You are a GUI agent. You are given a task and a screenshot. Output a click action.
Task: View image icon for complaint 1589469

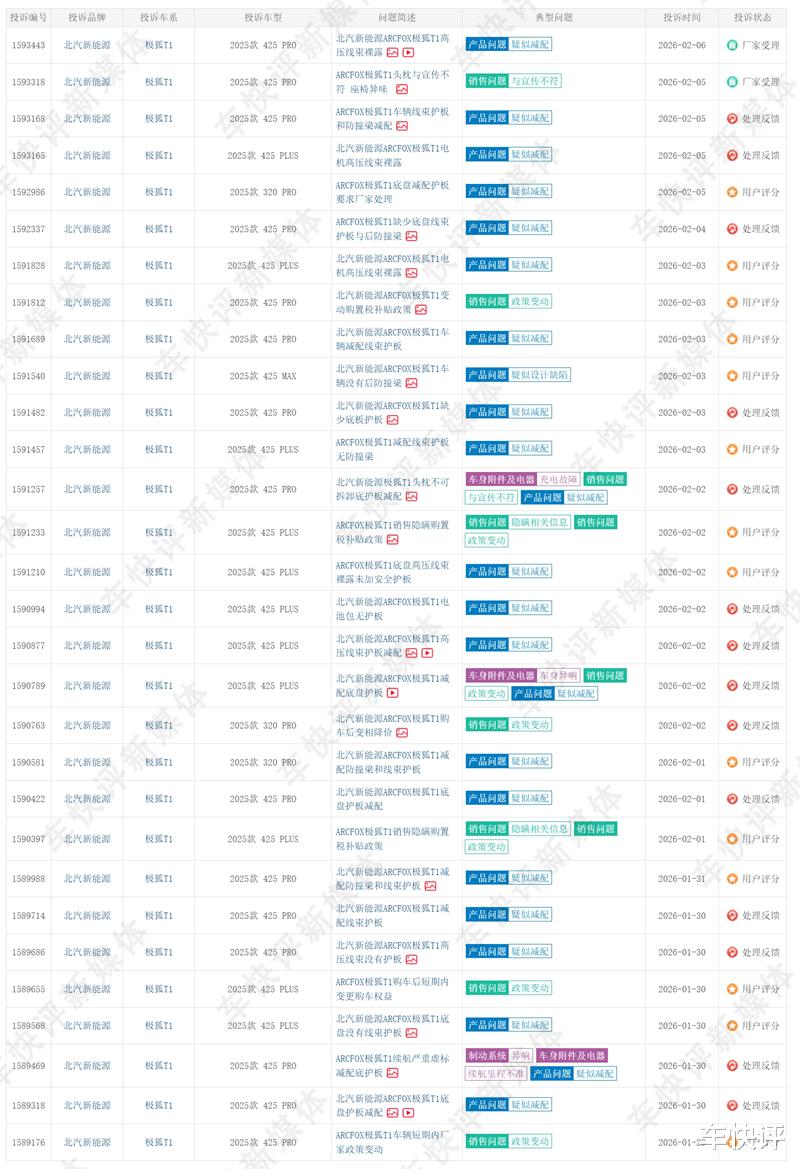tap(393, 1073)
